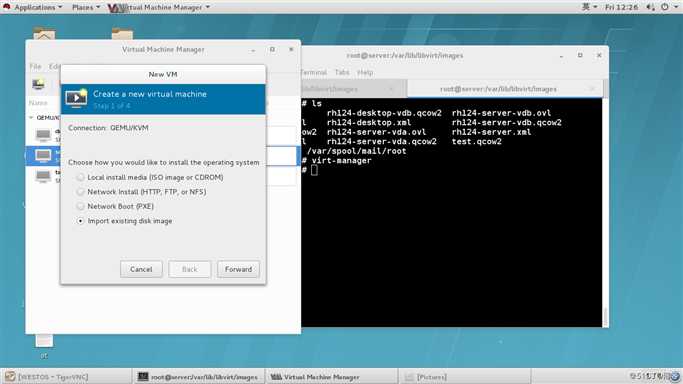Click create new VM toolbar icon in Manager
Viewport: 683px width, 384px height.
38,84
